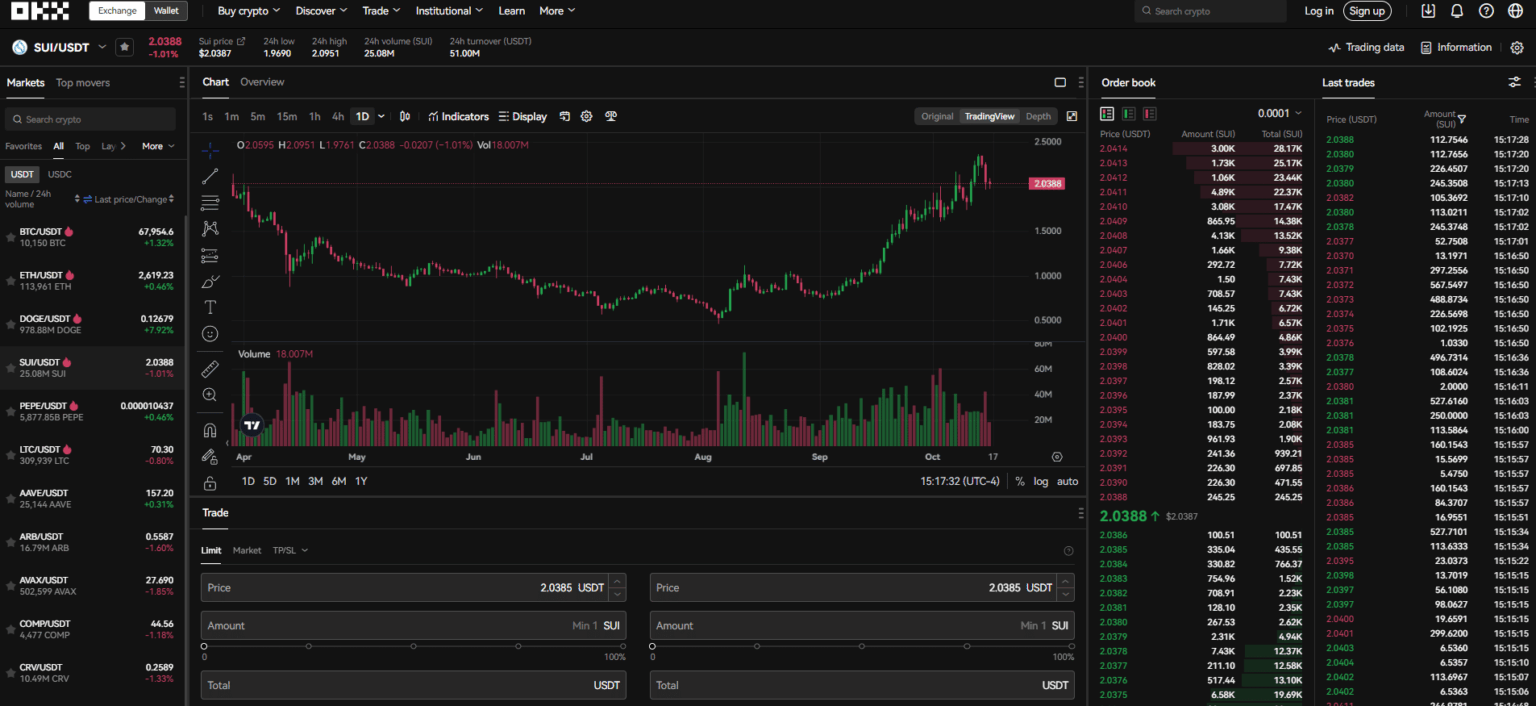Show only buy orders in order book
This screenshot has height=706, width=1536.
pos(1128,114)
